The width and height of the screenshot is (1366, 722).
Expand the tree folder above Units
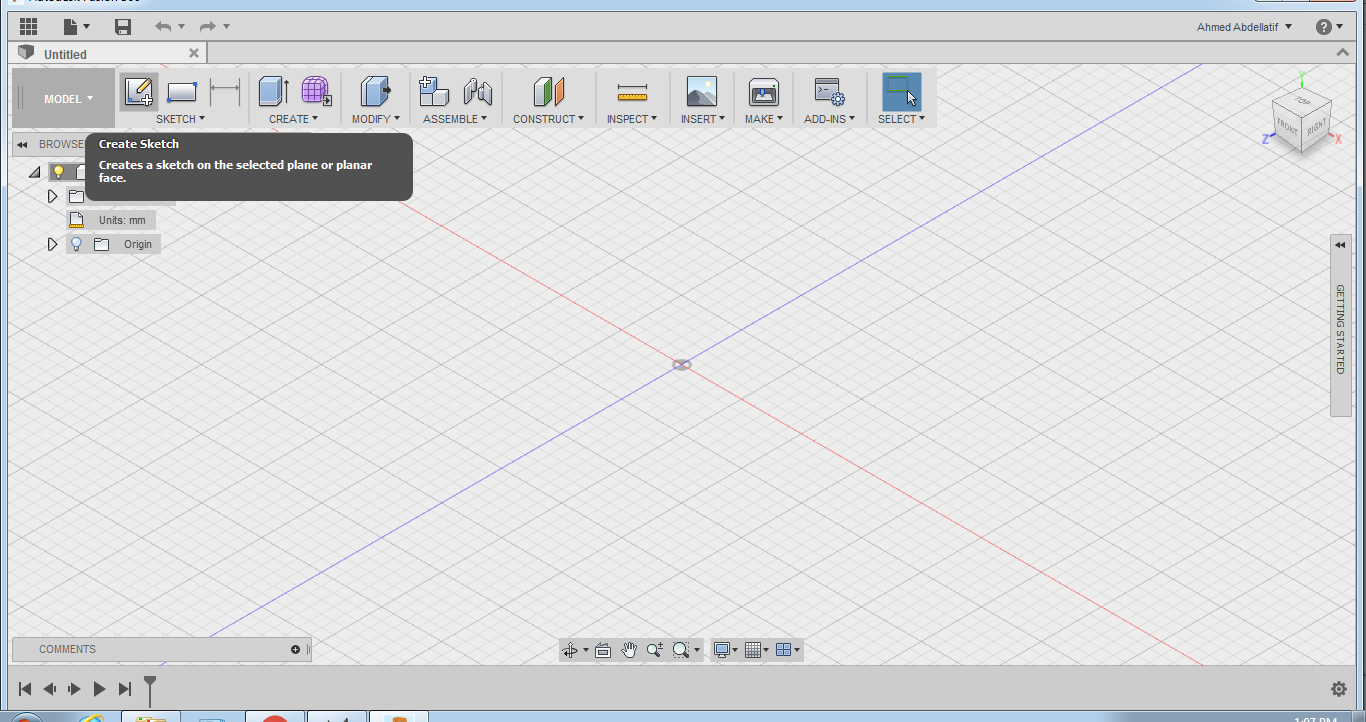(53, 196)
